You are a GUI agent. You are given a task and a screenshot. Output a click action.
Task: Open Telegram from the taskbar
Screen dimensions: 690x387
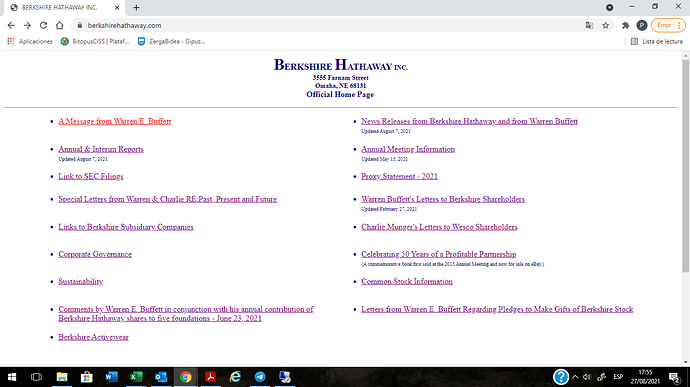coord(260,377)
